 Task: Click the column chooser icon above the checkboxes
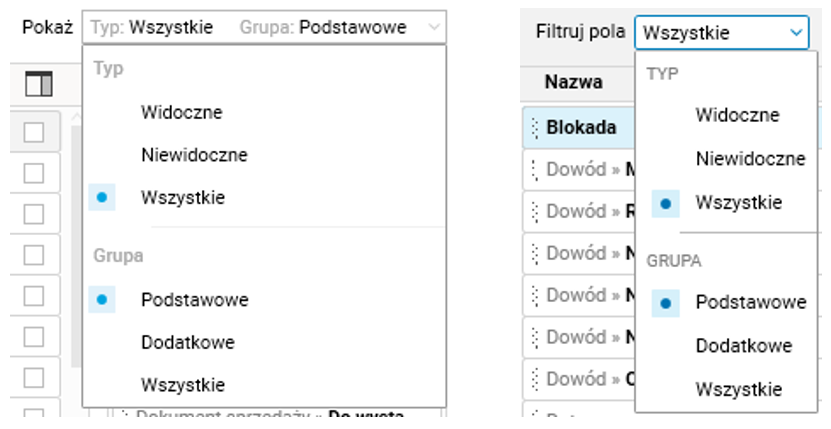tap(38, 86)
